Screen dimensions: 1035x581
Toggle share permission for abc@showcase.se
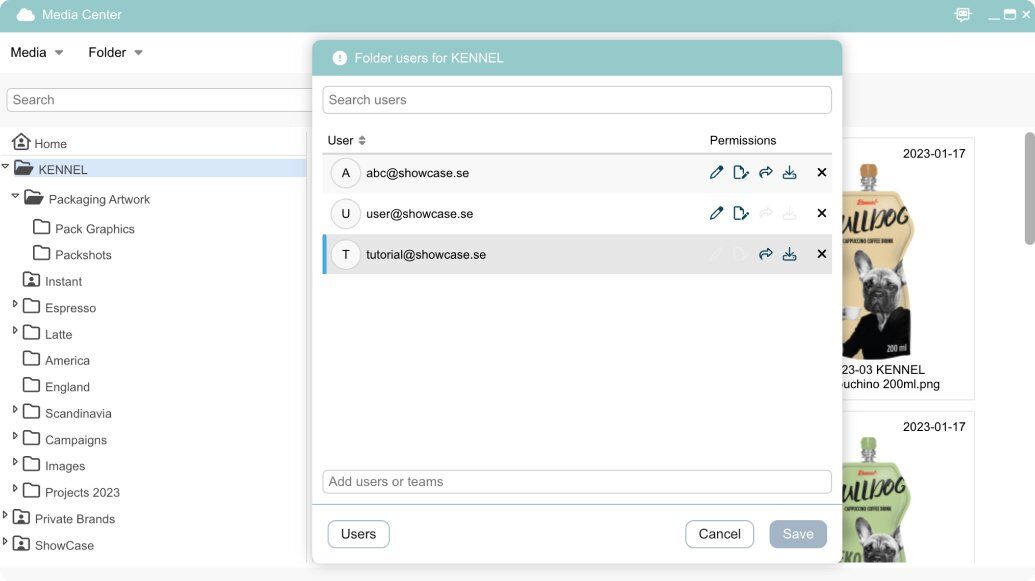tap(766, 173)
